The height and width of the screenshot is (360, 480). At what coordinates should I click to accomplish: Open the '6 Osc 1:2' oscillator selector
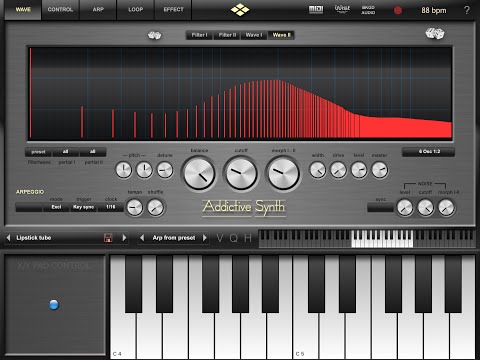(x=428, y=152)
